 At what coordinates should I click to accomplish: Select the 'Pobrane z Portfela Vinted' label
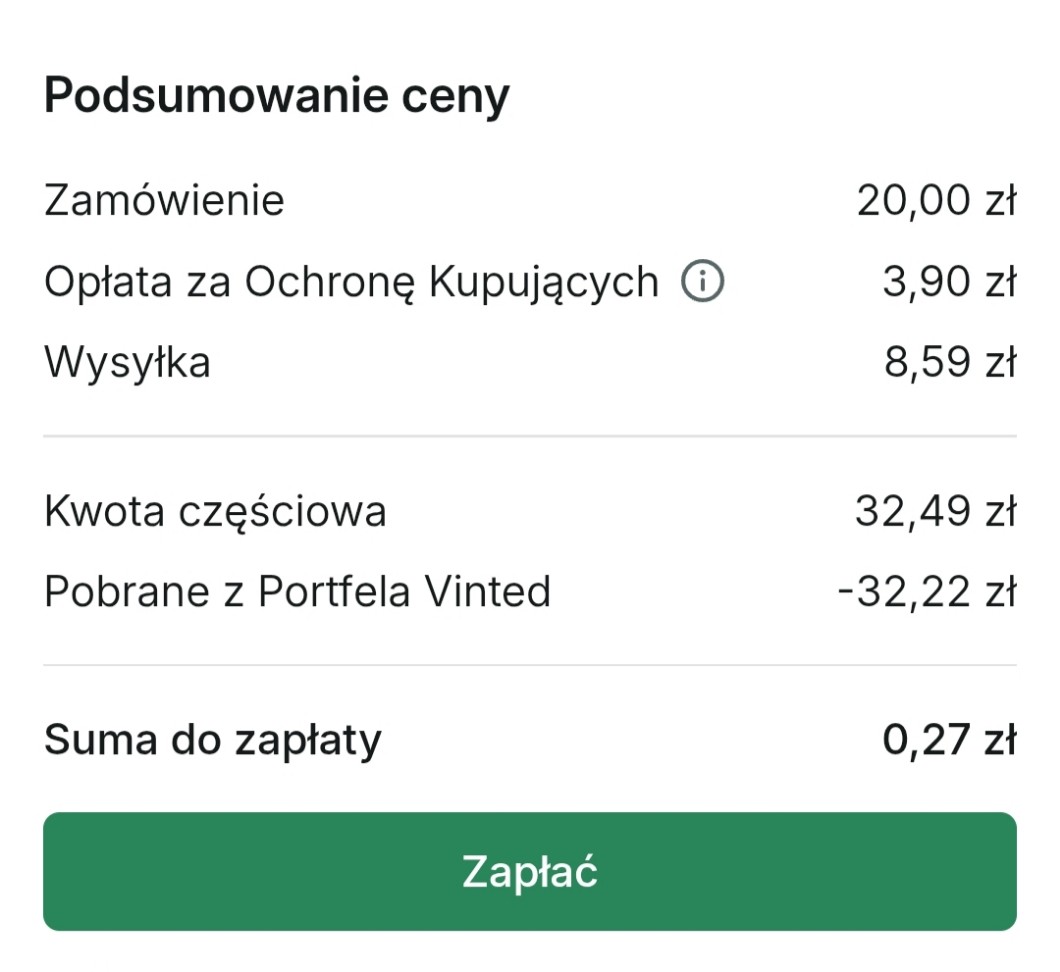[297, 592]
